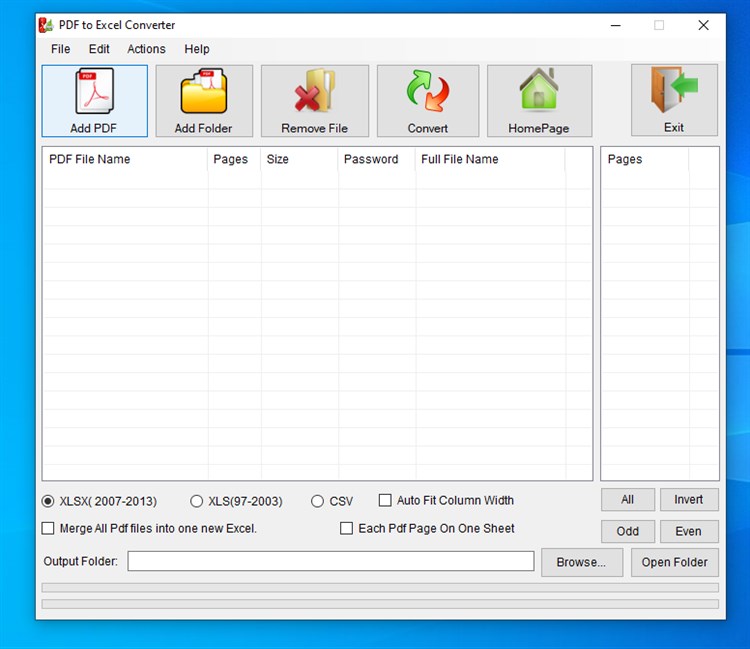This screenshot has height=649, width=750.
Task: Click the upper progress bar
Action: tap(380, 588)
